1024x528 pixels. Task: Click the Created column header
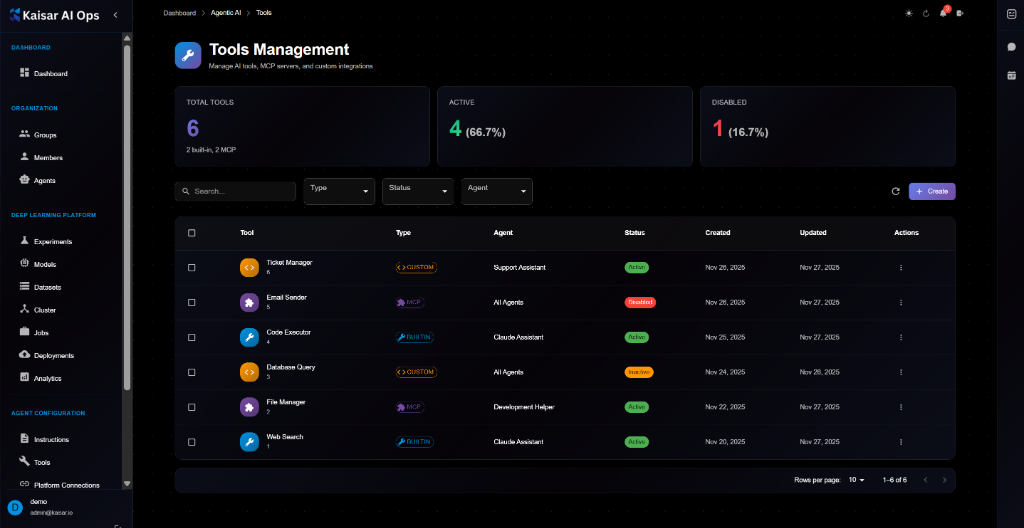[718, 233]
